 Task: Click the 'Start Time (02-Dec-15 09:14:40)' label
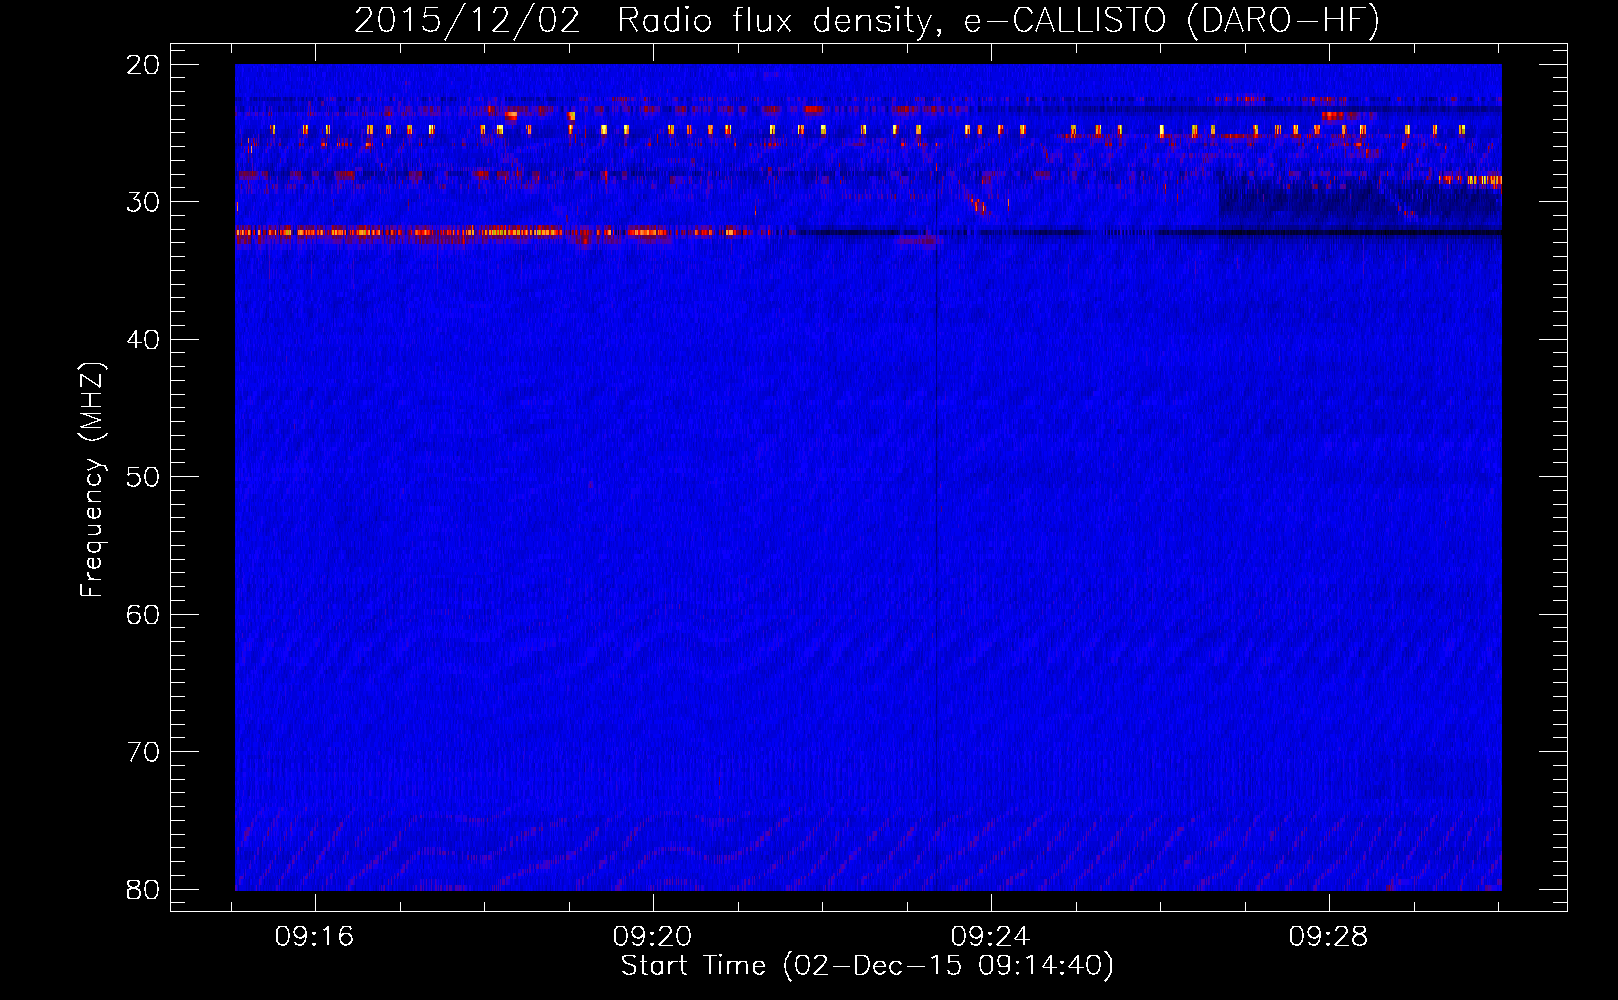(x=867, y=966)
